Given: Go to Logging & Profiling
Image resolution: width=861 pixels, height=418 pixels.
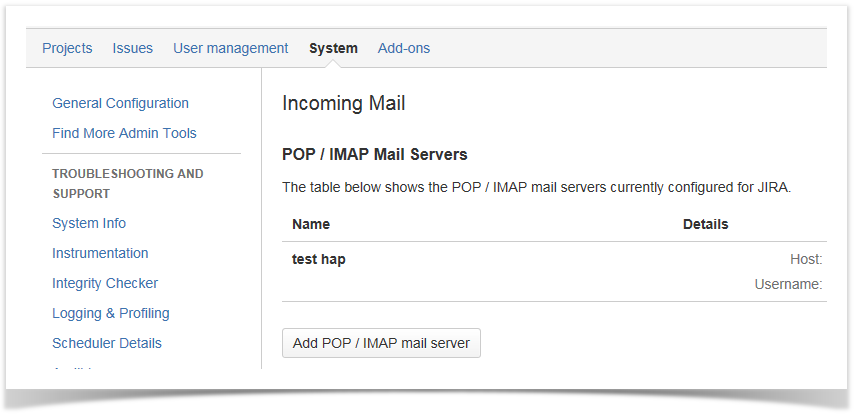Looking at the screenshot, I should [x=111, y=313].
